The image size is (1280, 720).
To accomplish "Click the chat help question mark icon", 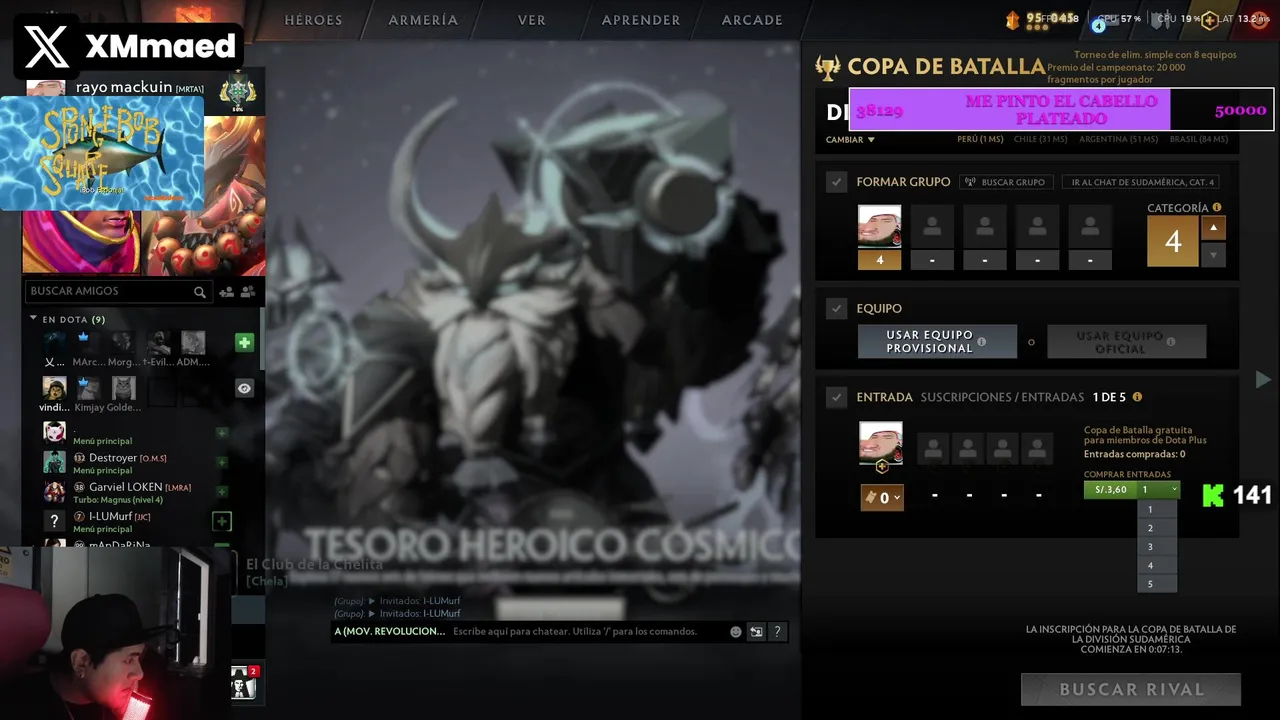I will point(777,632).
